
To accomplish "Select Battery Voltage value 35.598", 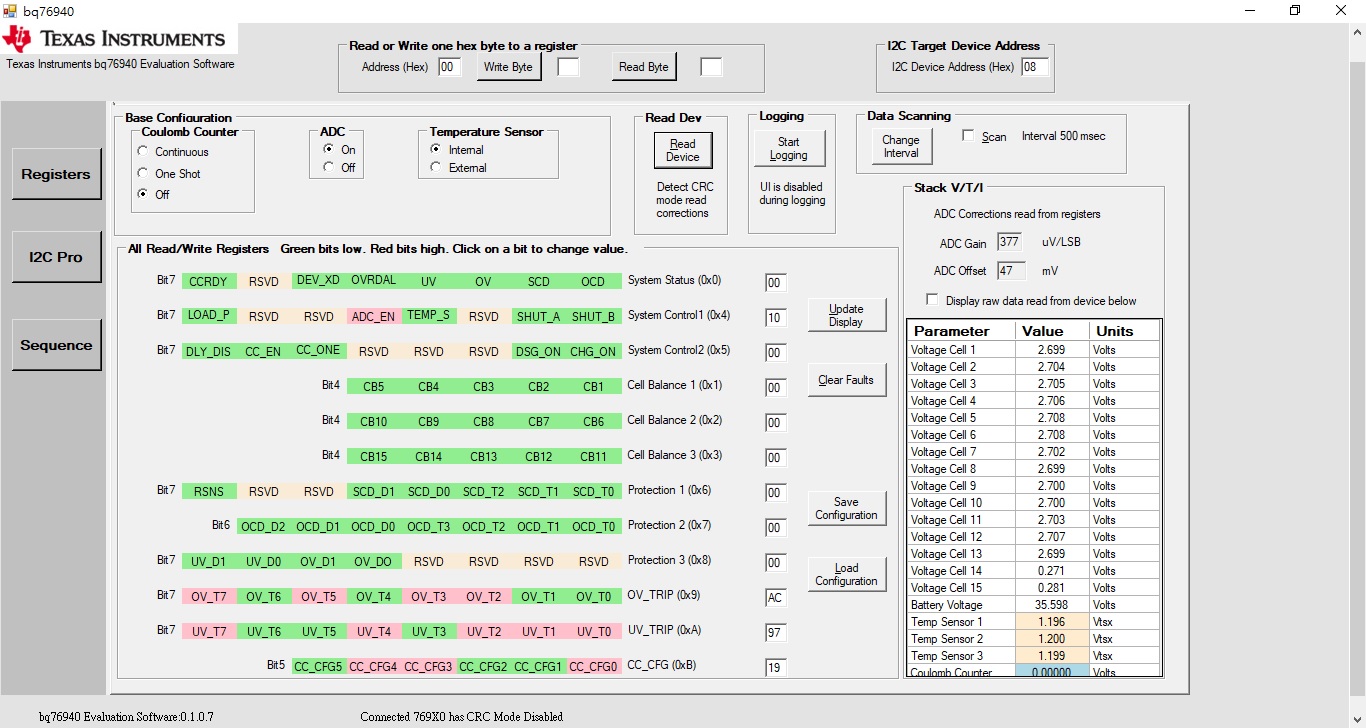I will (x=1052, y=605).
